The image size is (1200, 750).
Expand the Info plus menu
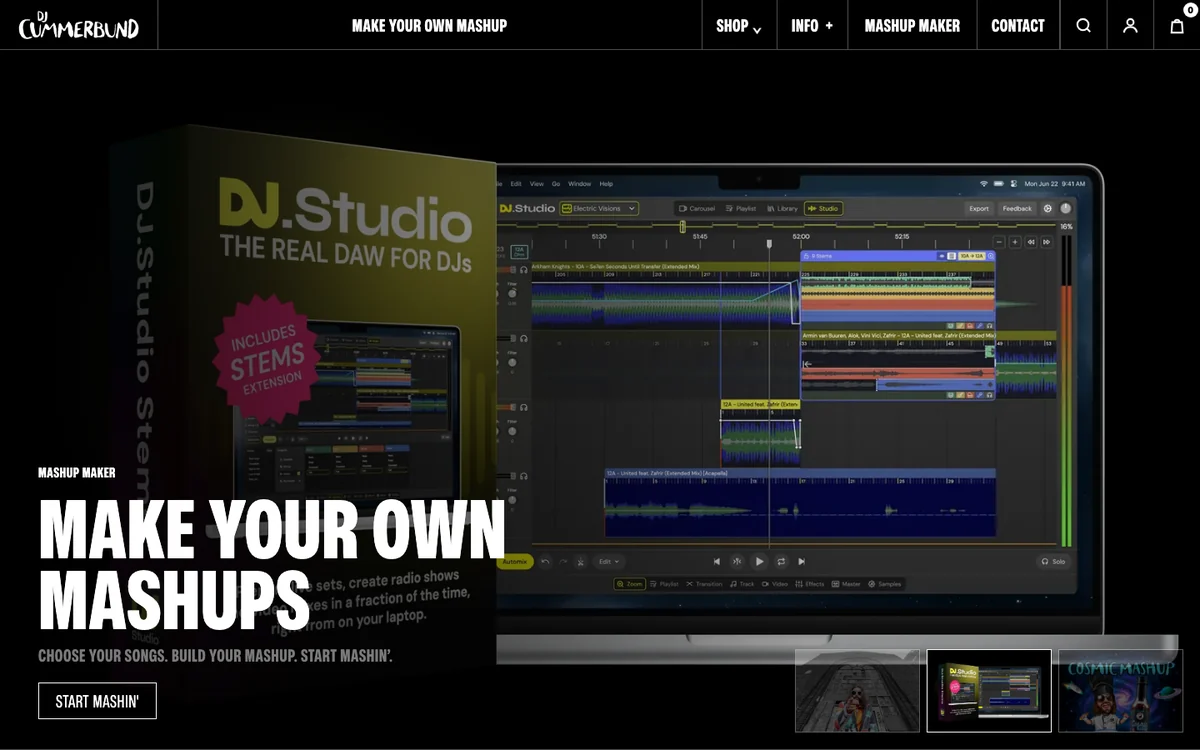click(812, 26)
